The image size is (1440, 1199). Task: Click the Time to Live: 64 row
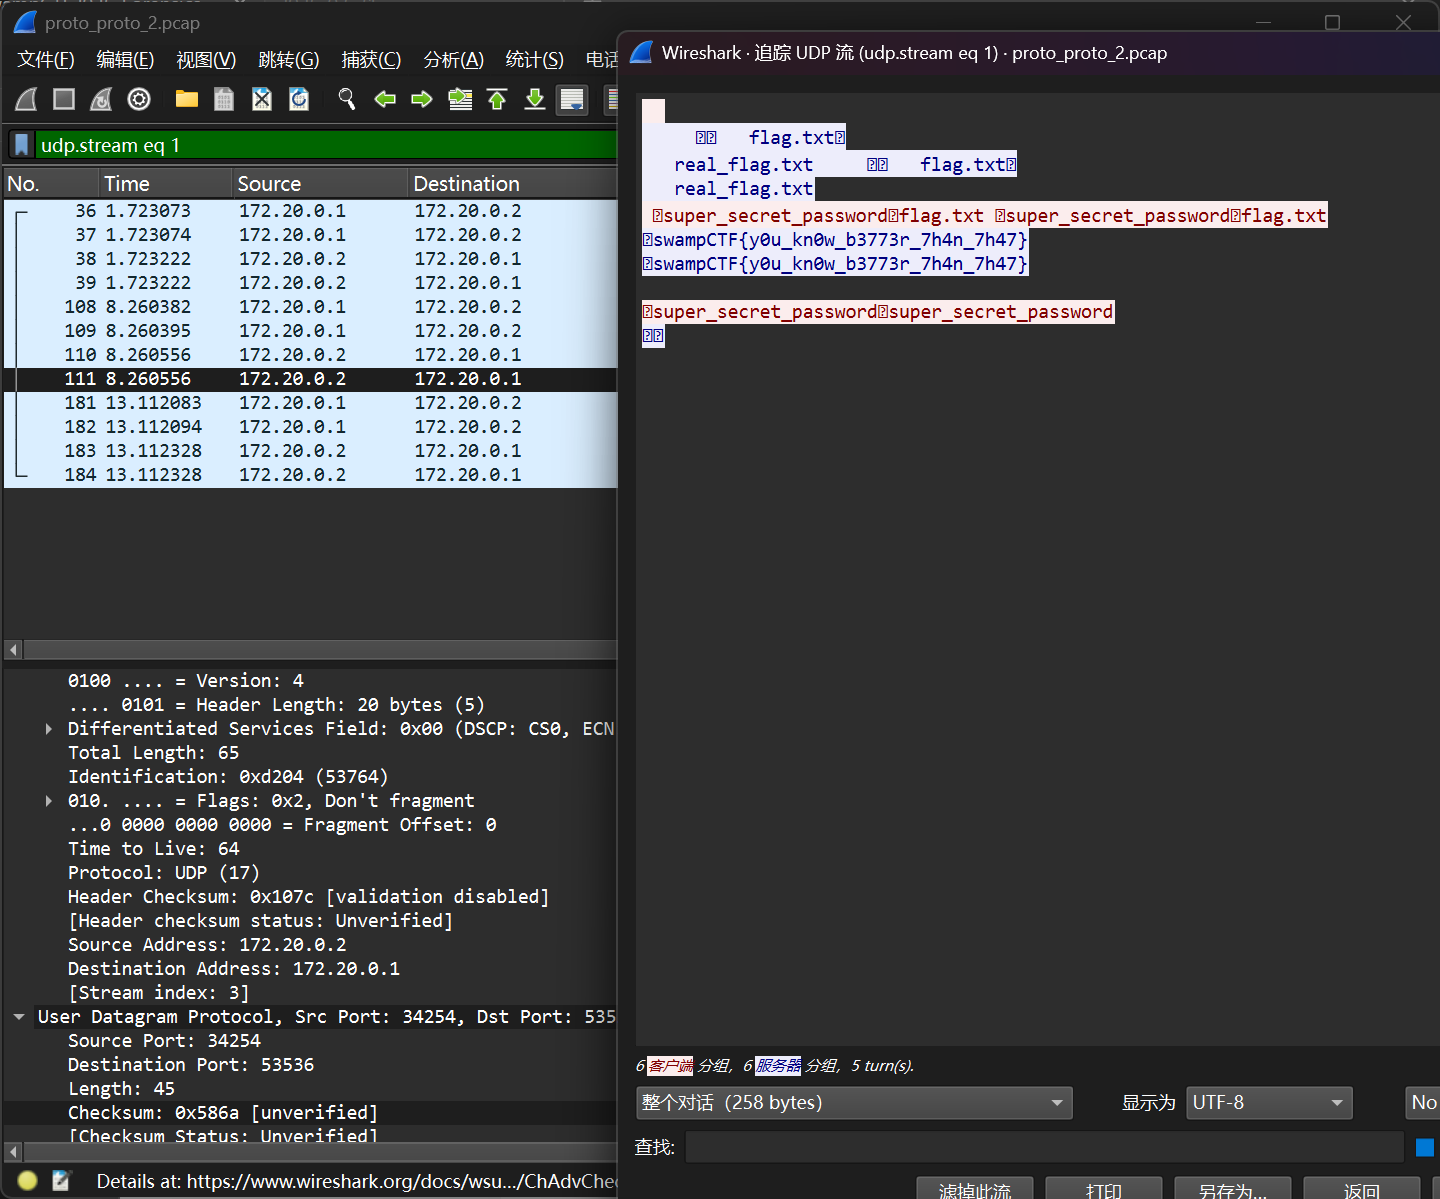pos(153,849)
